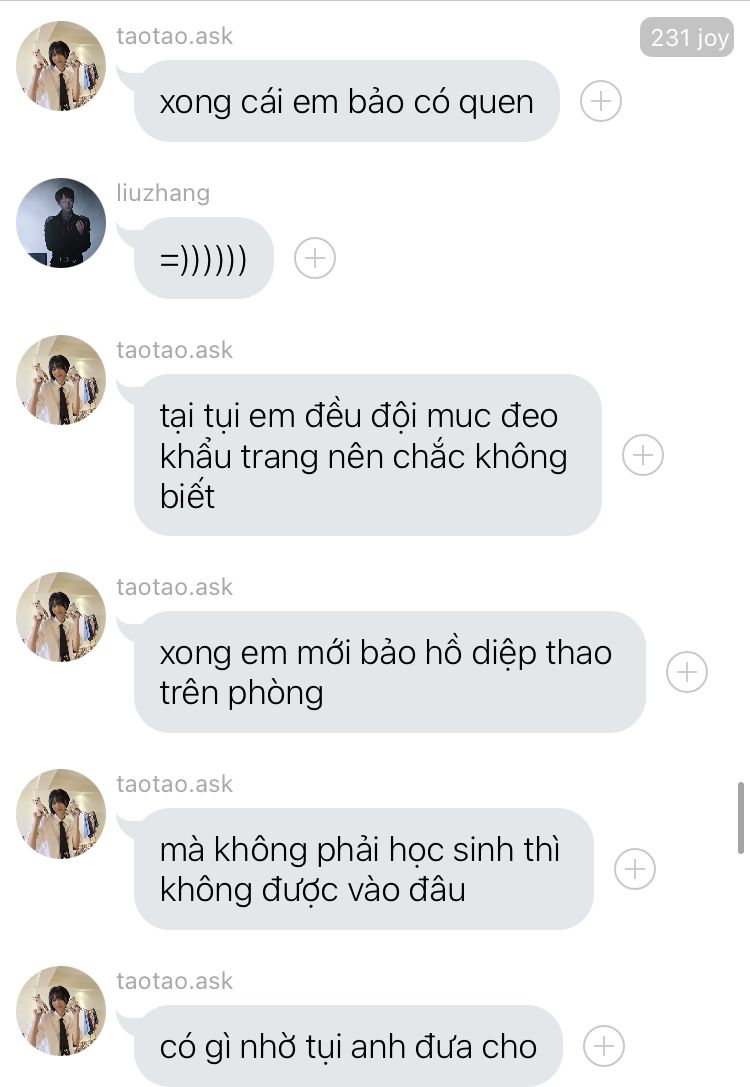Tap plus icon beside "khẩu trang" message
Screen dimensions: 750x1087
tap(643, 455)
